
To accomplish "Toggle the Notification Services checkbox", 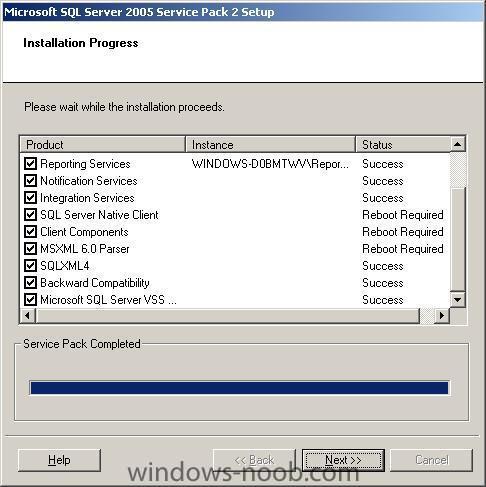I will tap(30, 181).
